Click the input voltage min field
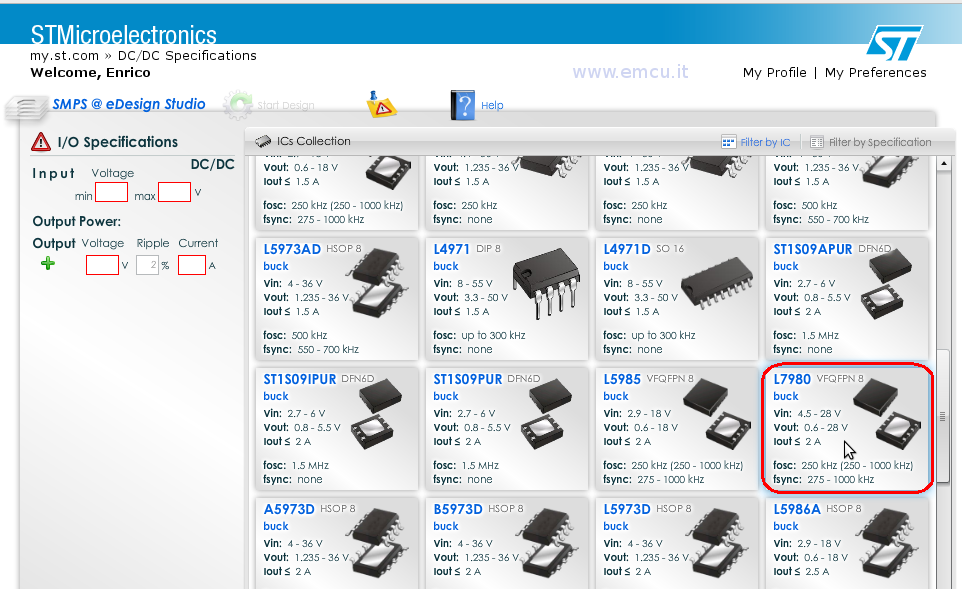 click(111, 192)
